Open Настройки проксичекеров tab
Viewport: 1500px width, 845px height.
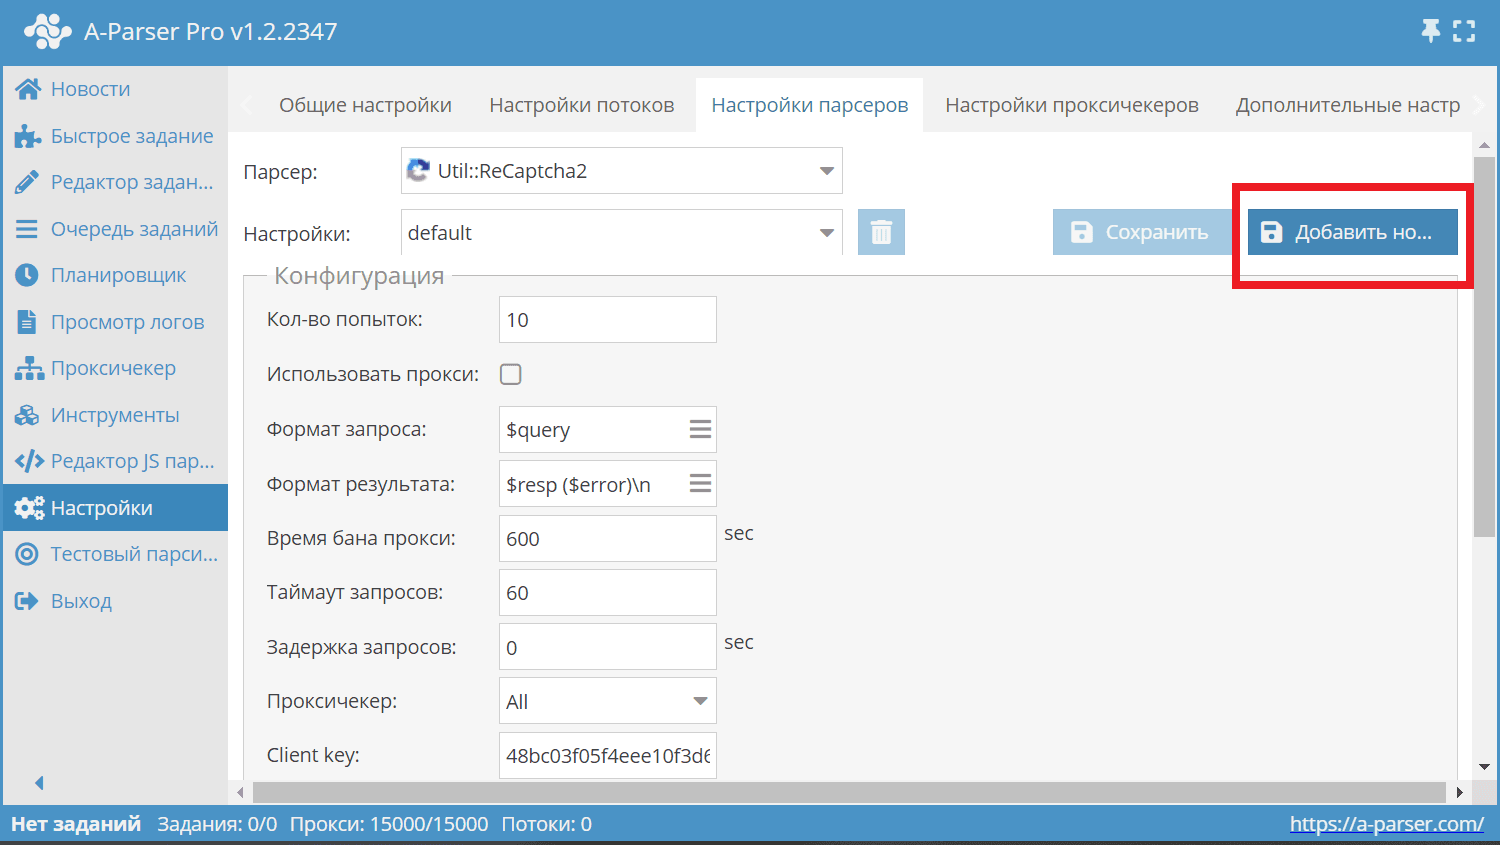pyautogui.click(x=1072, y=105)
